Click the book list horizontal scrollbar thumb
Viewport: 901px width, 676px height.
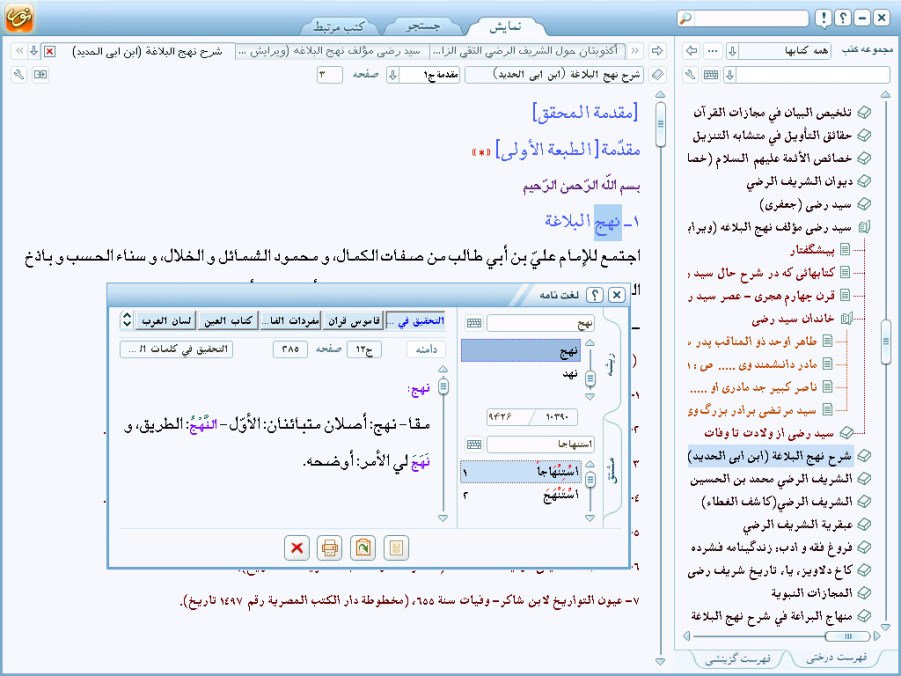coord(847,636)
